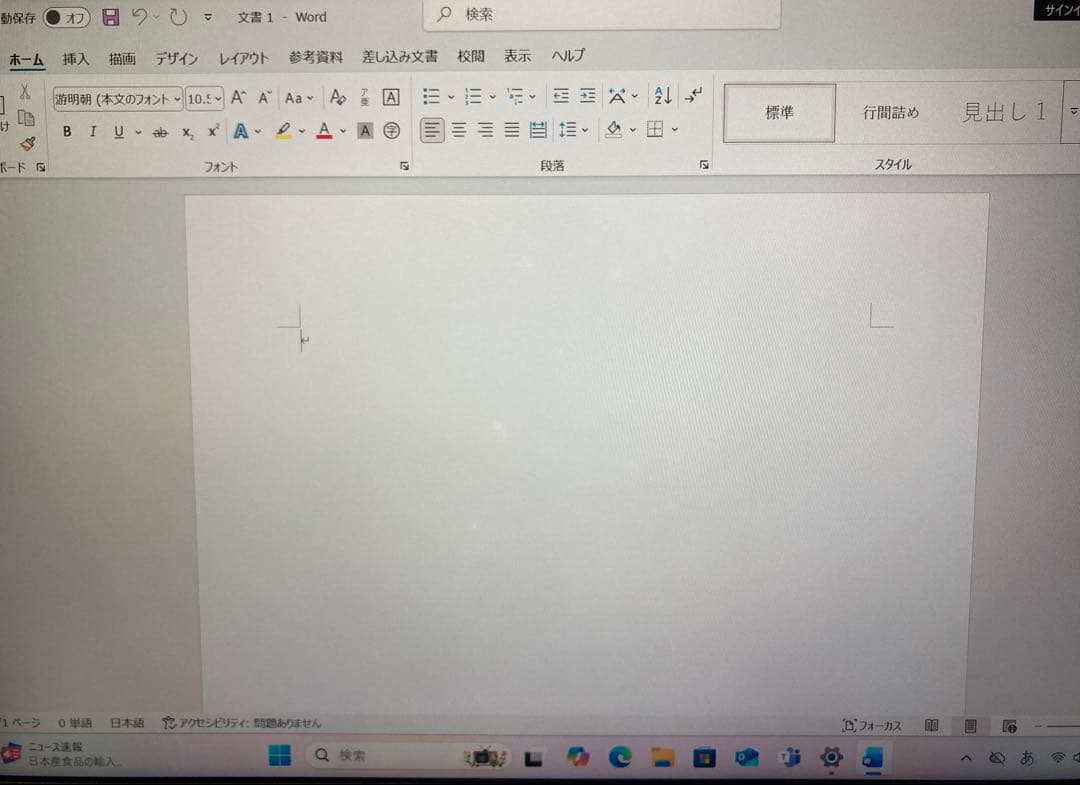Expand the line spacing dropdown
Image resolution: width=1080 pixels, height=785 pixels.
(x=585, y=130)
